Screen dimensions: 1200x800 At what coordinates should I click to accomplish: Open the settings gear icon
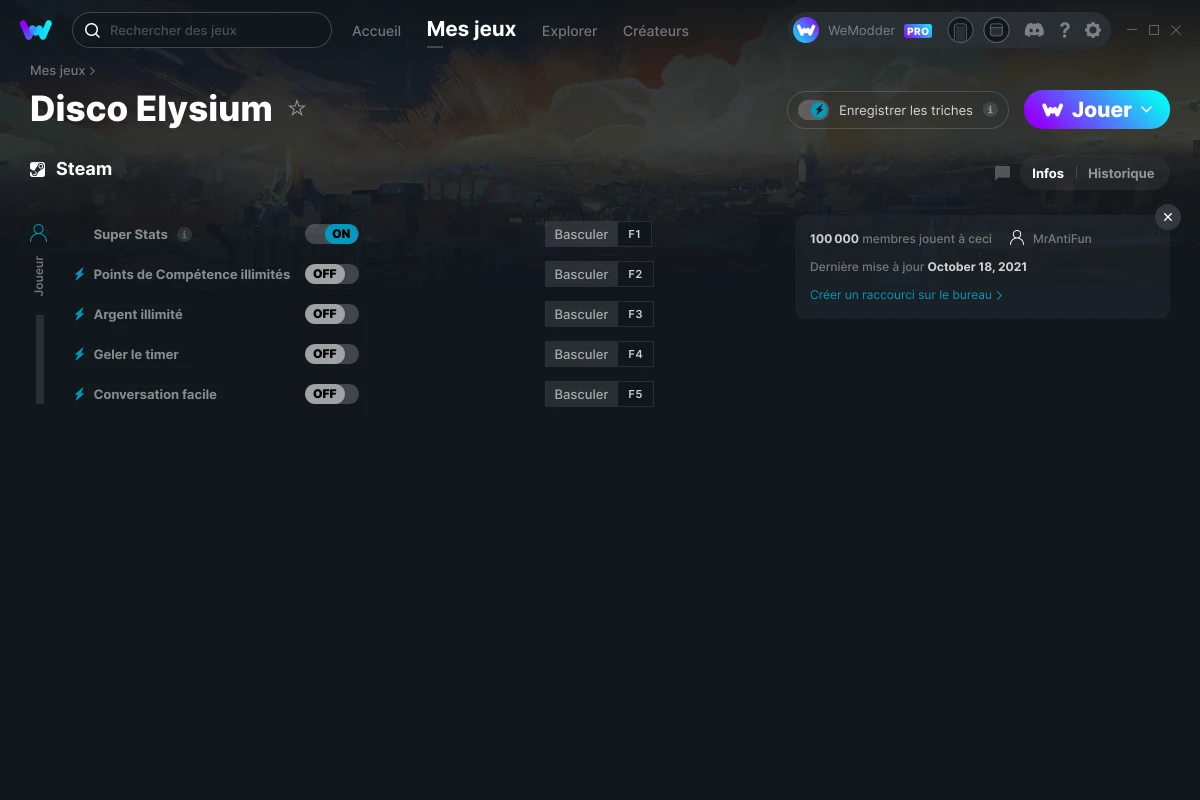coord(1093,30)
